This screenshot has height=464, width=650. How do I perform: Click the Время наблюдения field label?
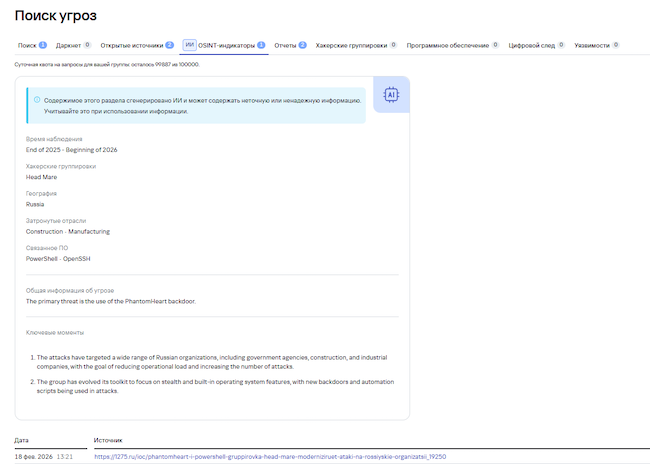[54, 139]
